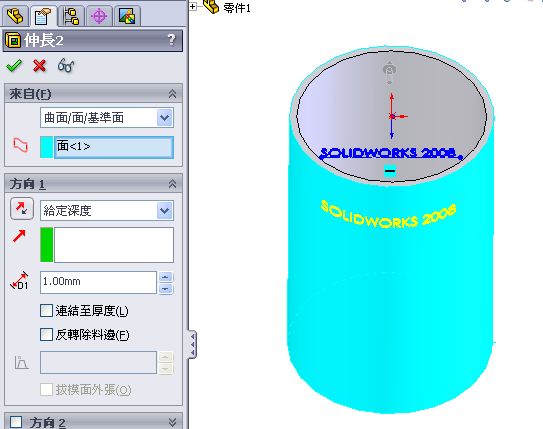Screen dimensions: 543x429
Task: Enable the 連結至厚度(L) checkbox
Action: point(46,311)
